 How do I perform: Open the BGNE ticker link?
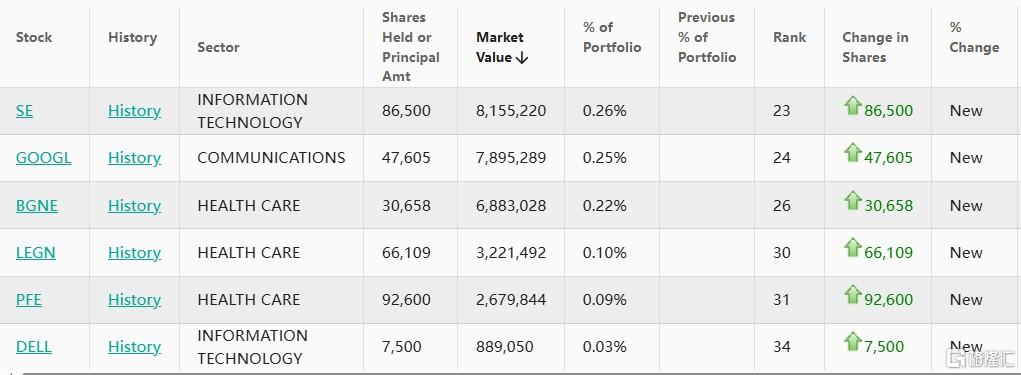[36, 206]
